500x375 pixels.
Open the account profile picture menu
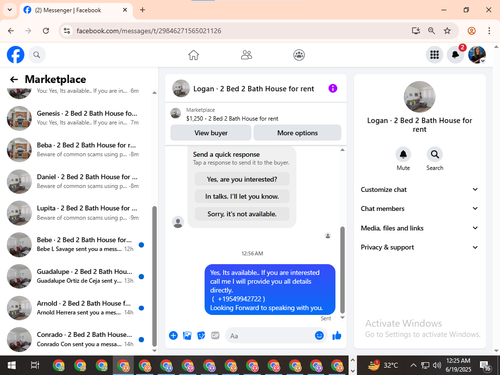(477, 55)
